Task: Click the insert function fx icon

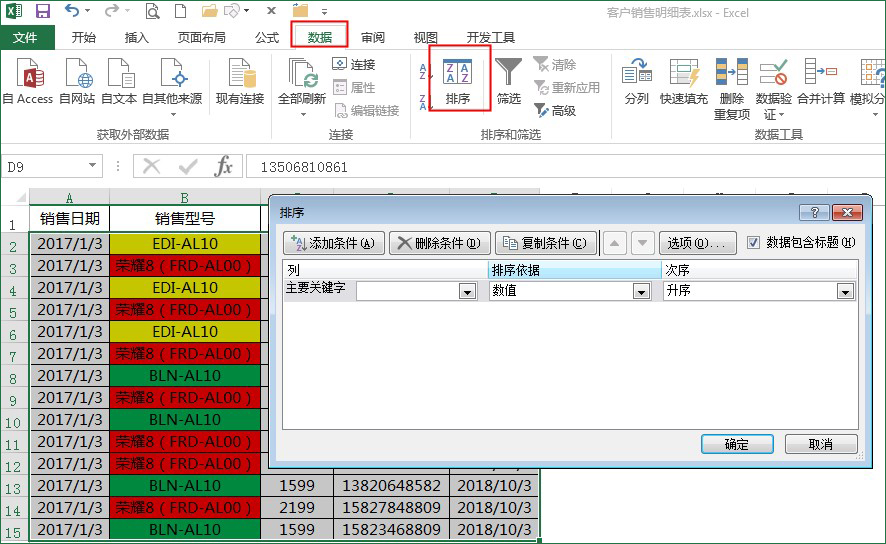Action: [x=224, y=167]
